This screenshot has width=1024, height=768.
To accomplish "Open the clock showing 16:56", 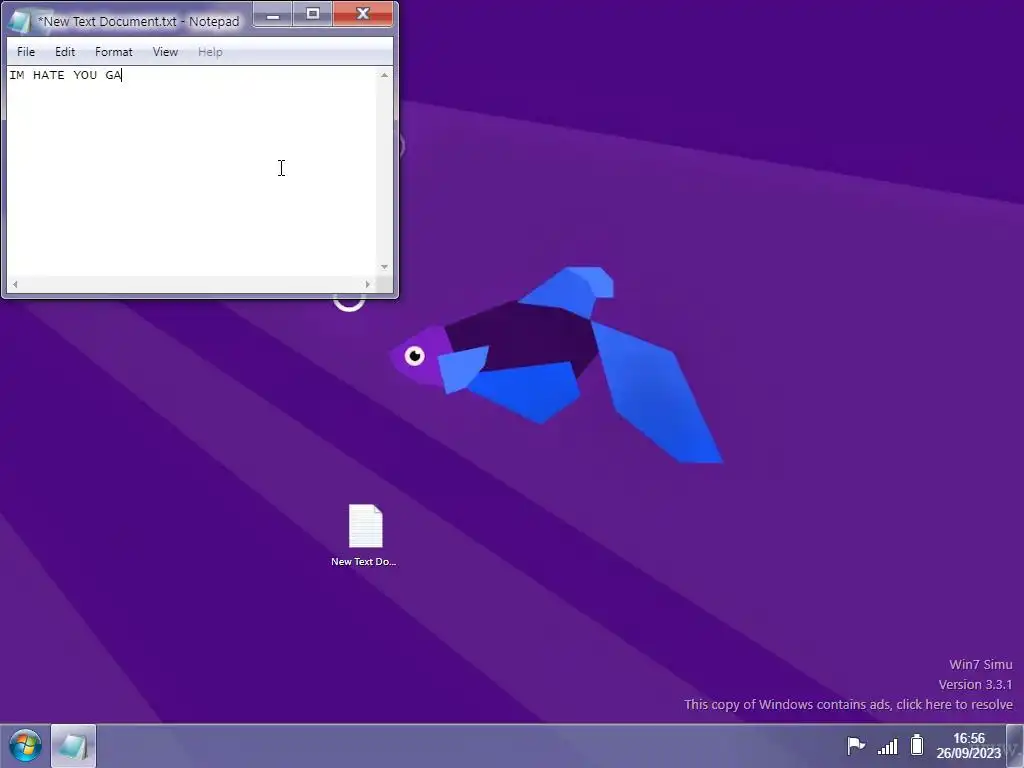I will [x=968, y=745].
